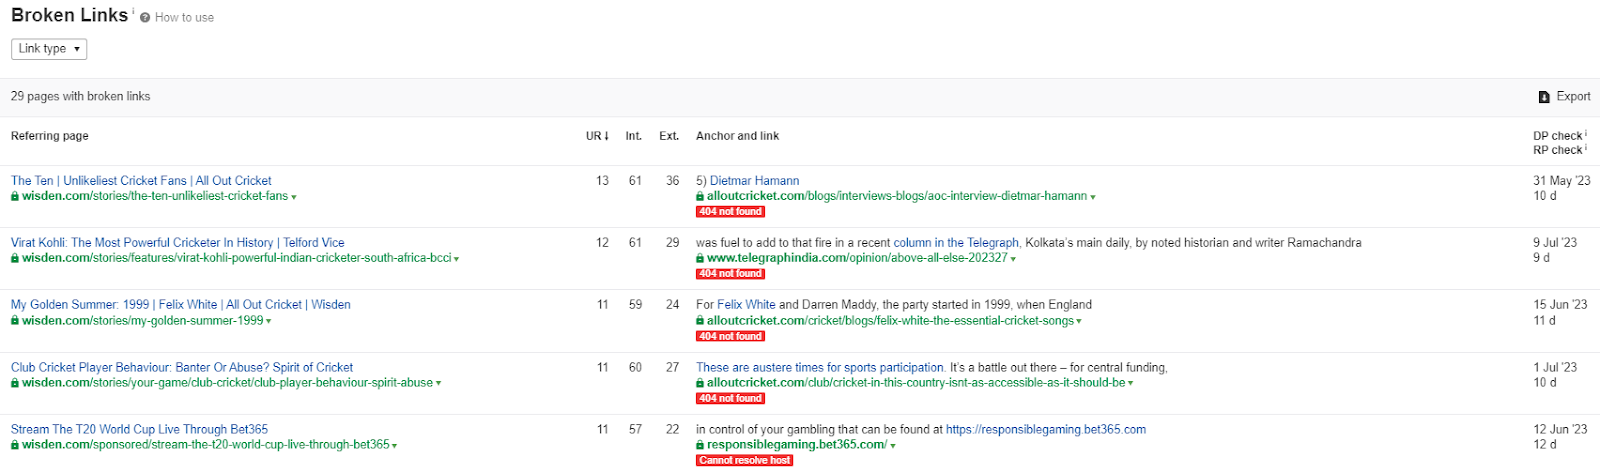This screenshot has width=1600, height=473.
Task: Click the How to use help link
Action: (184, 18)
